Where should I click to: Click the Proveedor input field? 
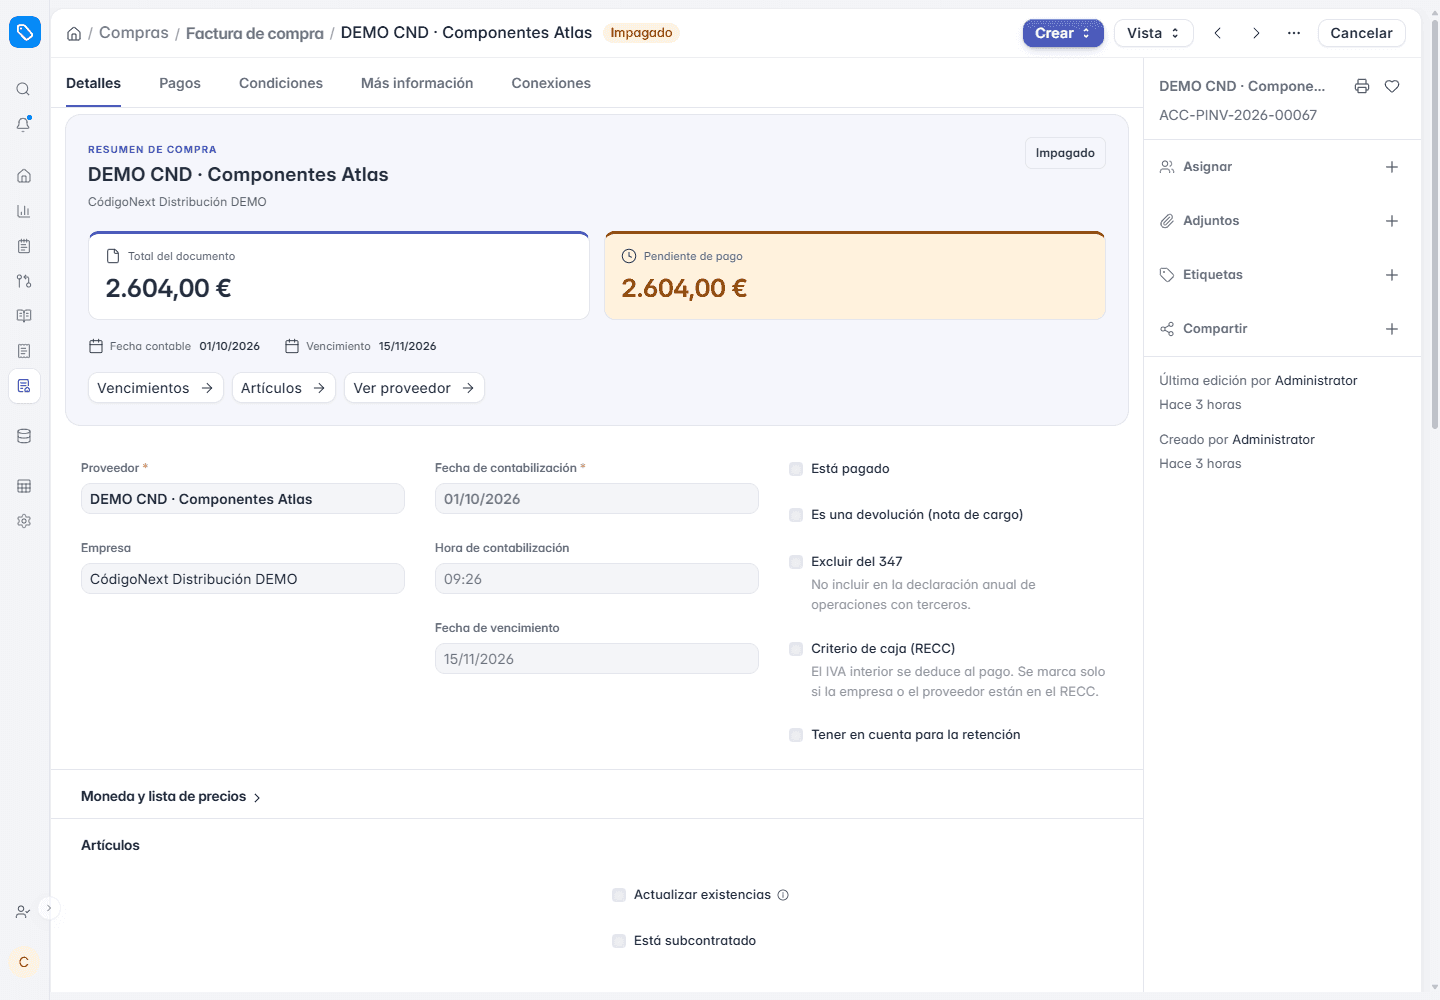(x=243, y=499)
